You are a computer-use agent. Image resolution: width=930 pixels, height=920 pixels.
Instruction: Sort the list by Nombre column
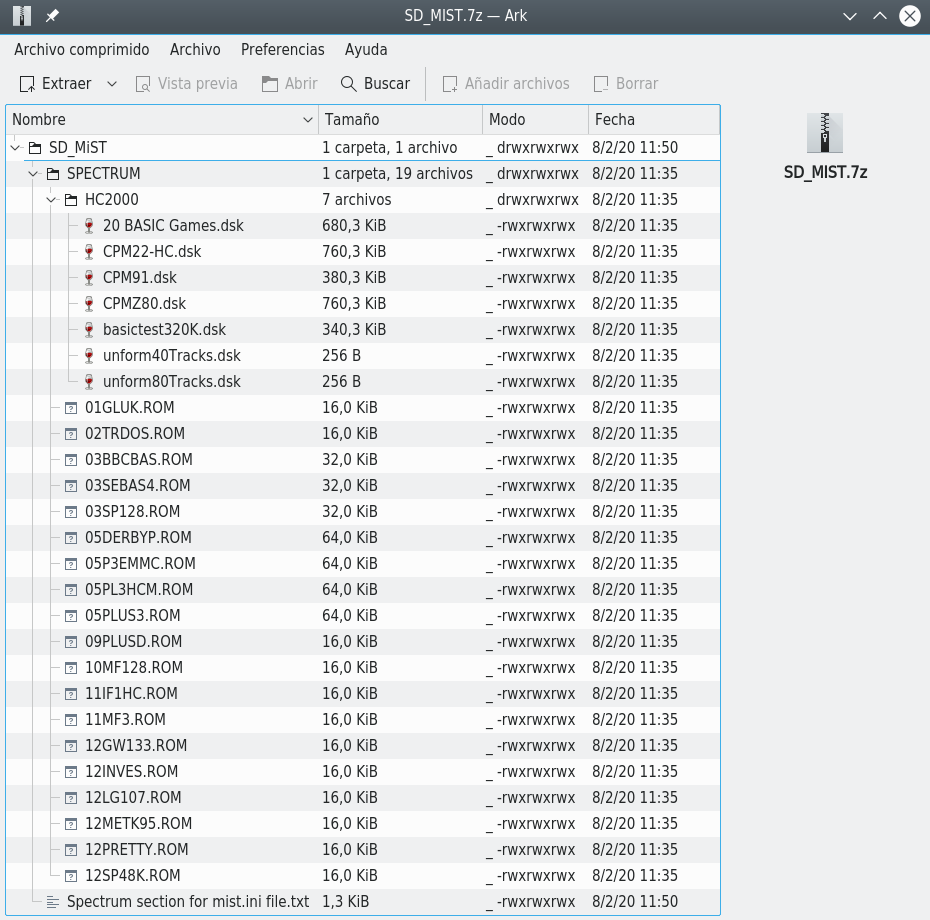[x=163, y=120]
